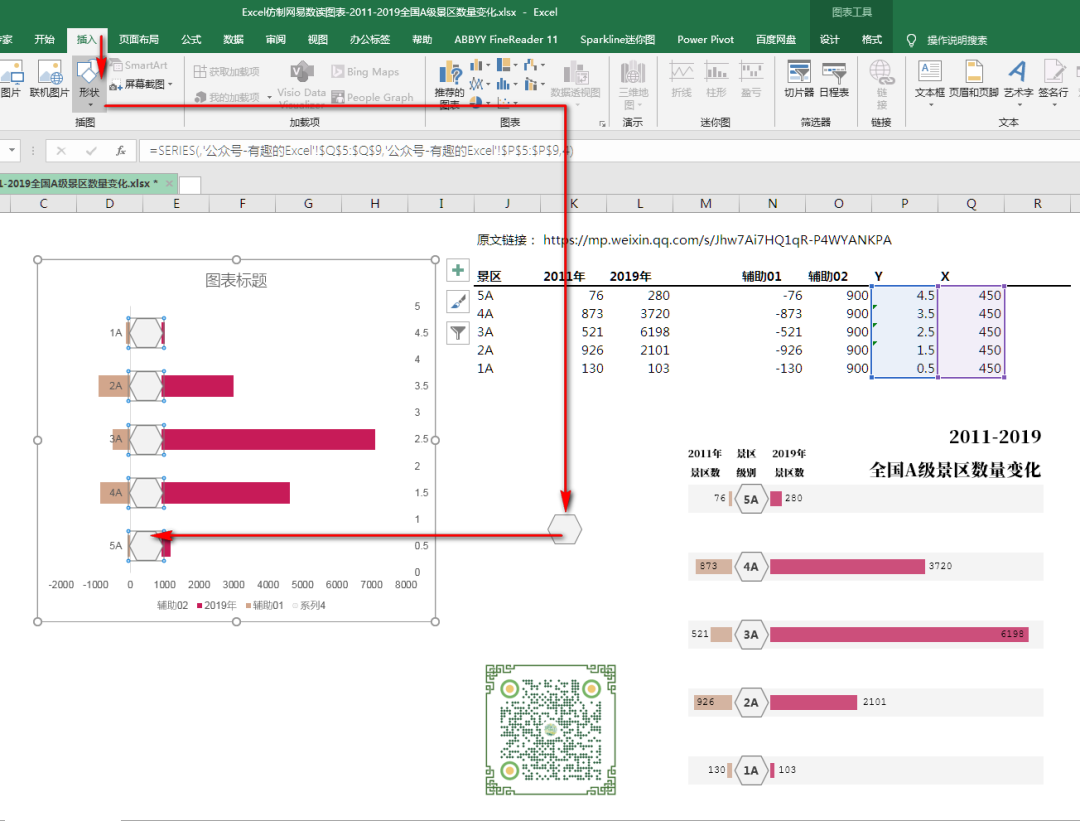
Task: Close the workbook document tab
Action: [x=169, y=183]
